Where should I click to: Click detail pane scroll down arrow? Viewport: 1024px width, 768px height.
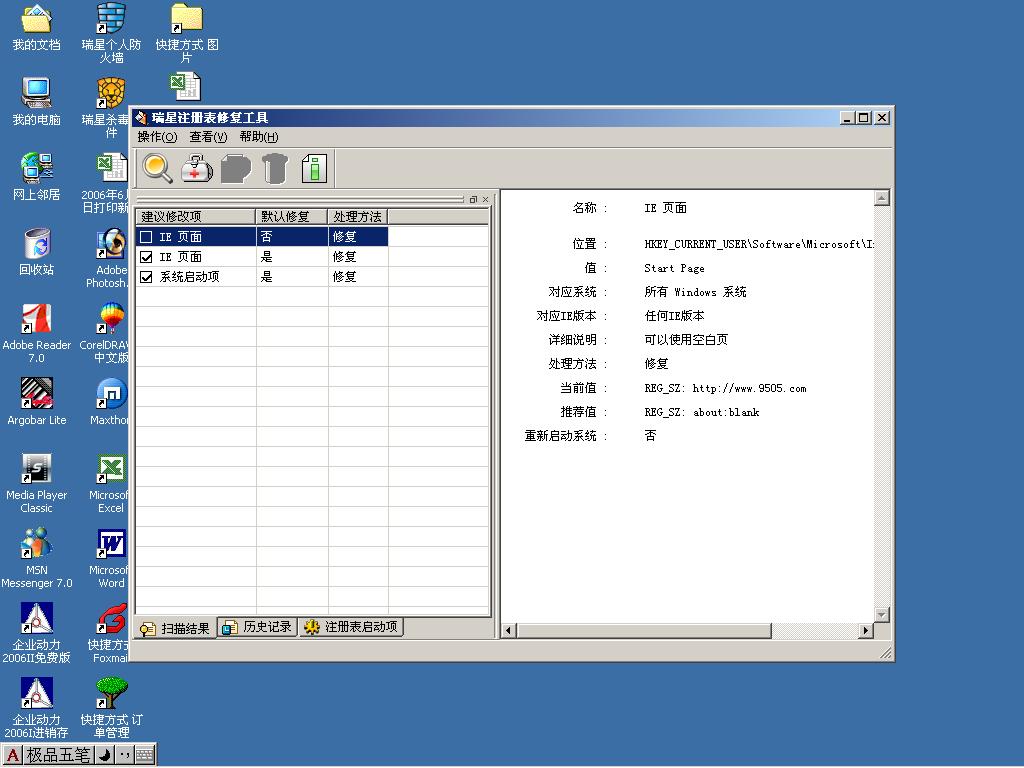(x=882, y=615)
